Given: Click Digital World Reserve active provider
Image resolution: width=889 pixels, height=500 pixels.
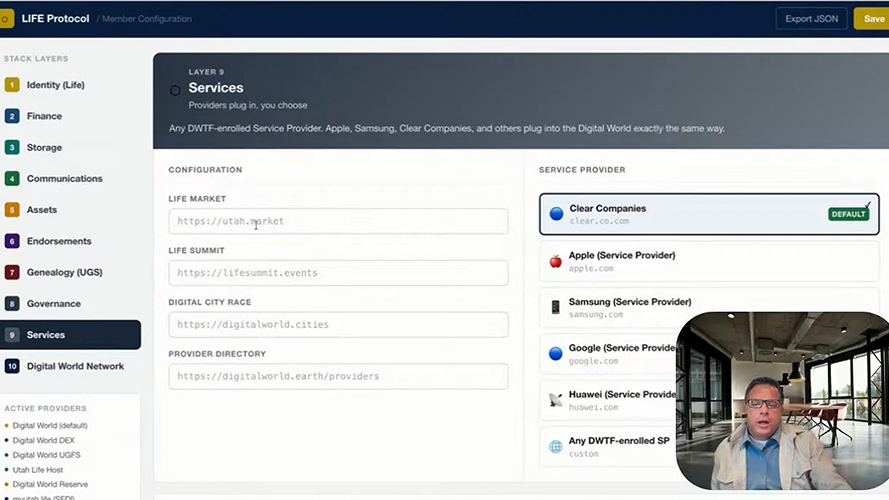Looking at the screenshot, I should [50, 484].
